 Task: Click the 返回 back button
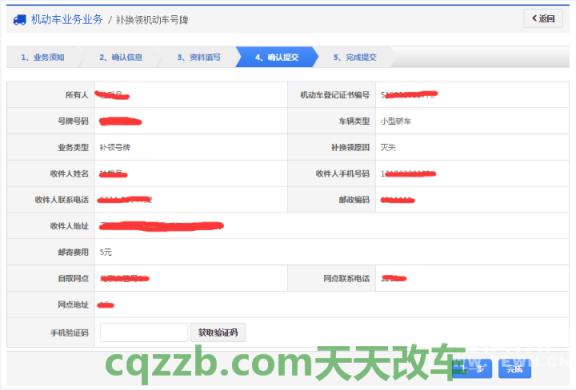(543, 18)
